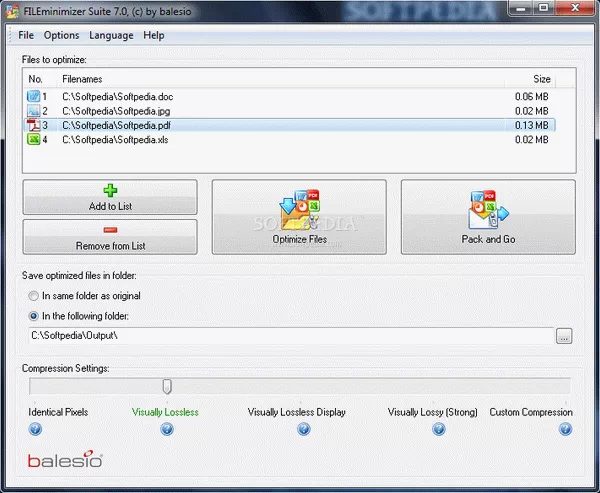The width and height of the screenshot is (600, 493).
Task: Select In same folder as original option
Action: [x=84, y=296]
